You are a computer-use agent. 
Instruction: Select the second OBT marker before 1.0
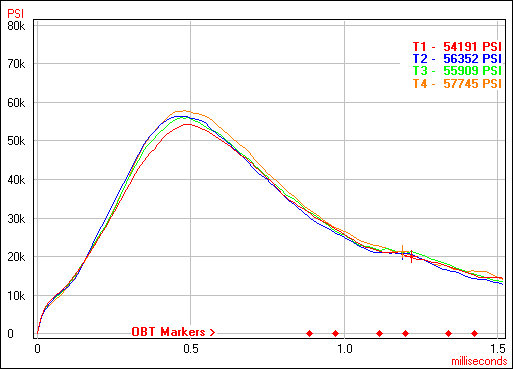tap(335, 333)
